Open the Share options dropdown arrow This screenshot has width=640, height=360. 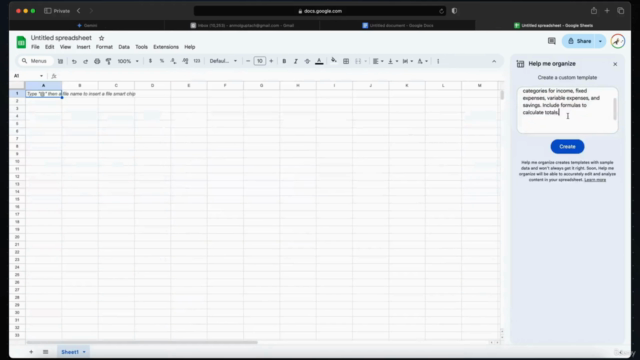coord(600,41)
